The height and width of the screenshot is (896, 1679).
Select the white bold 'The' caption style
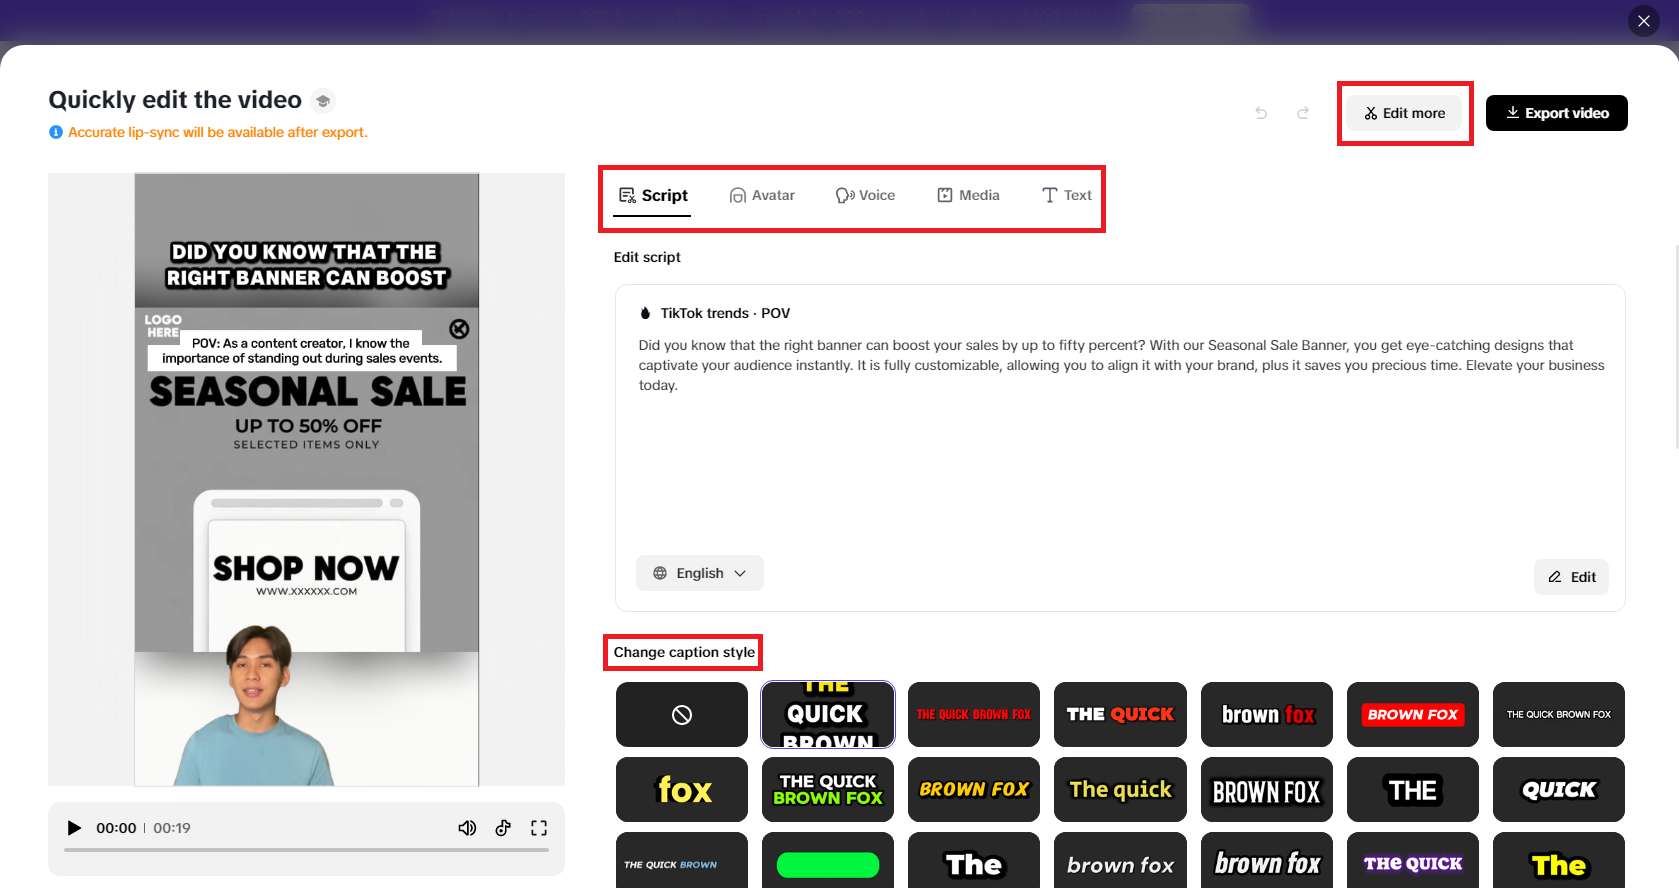pos(974,862)
